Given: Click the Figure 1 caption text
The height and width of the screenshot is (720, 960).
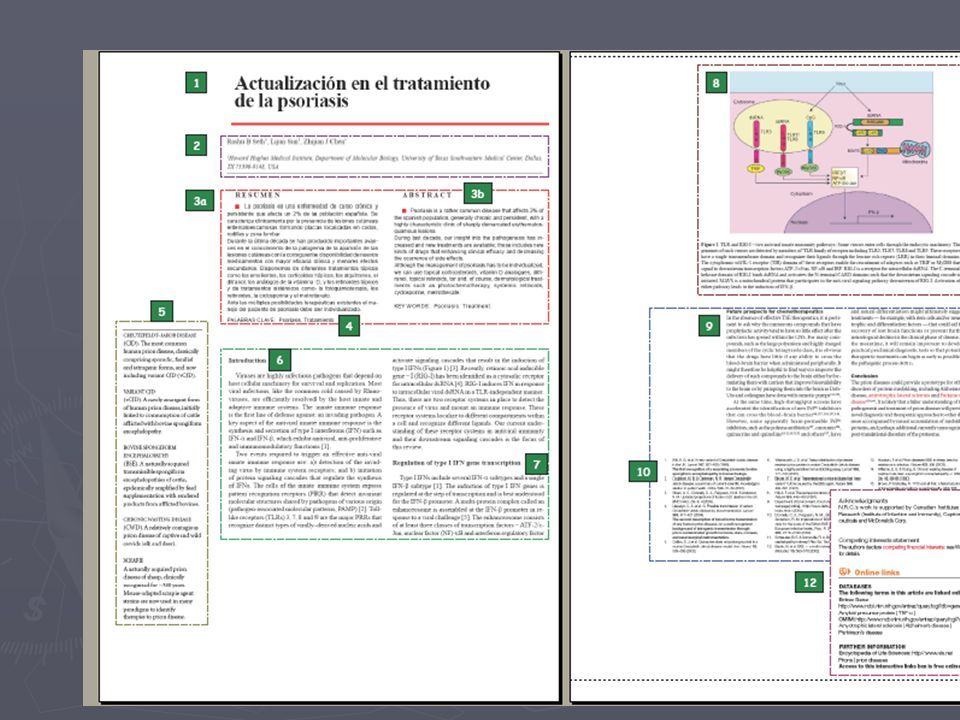Looking at the screenshot, I should pos(830,265).
